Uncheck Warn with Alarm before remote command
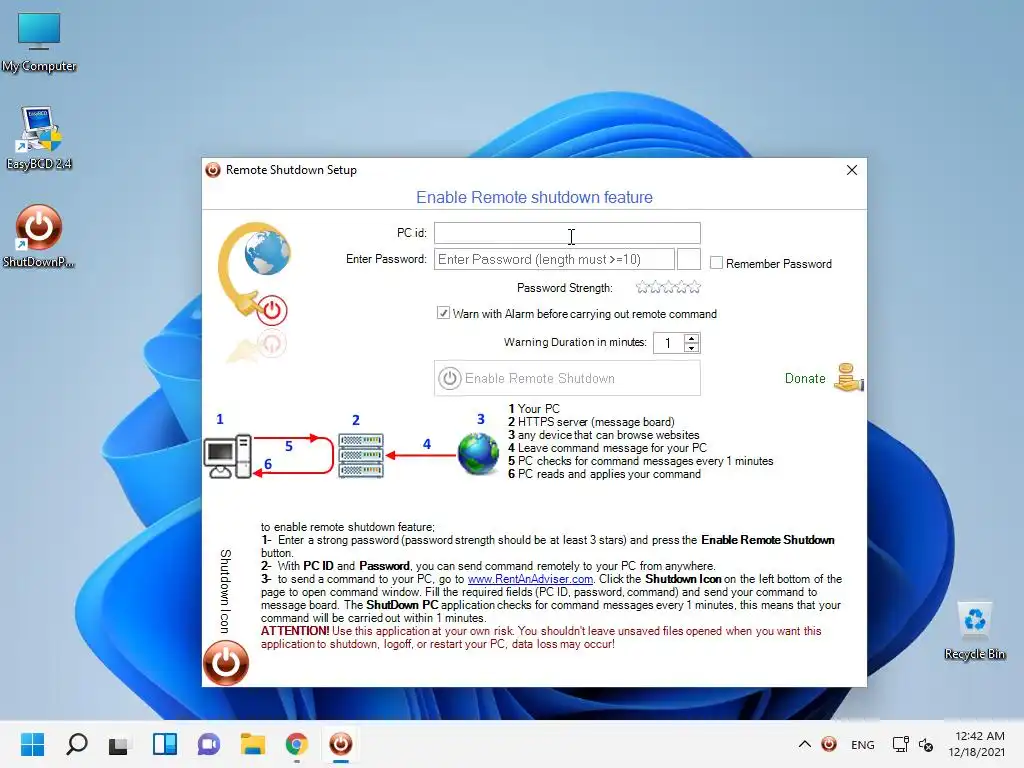 coord(443,313)
